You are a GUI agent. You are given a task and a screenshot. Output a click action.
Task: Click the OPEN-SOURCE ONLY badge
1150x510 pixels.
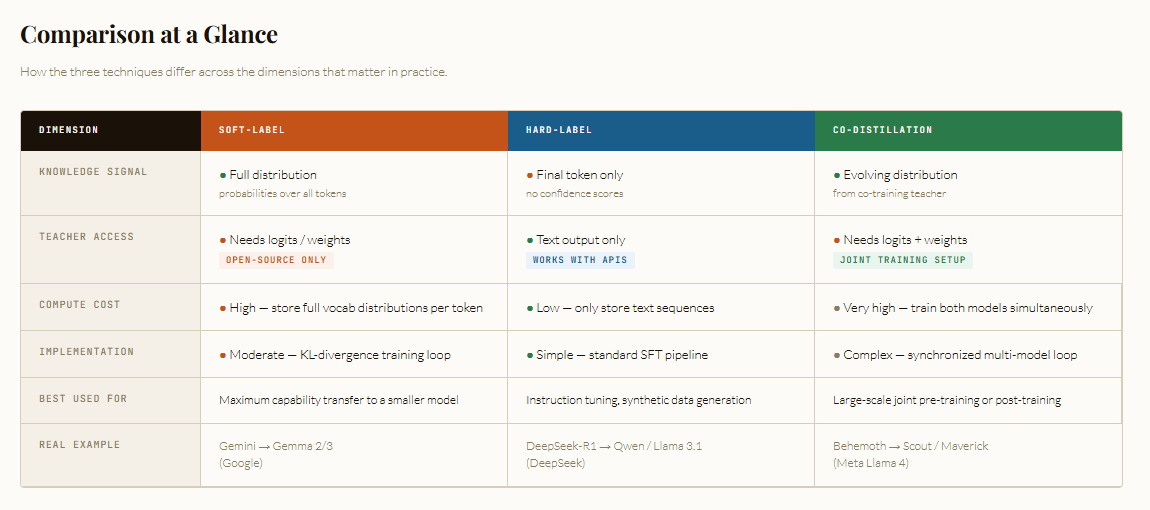276,261
